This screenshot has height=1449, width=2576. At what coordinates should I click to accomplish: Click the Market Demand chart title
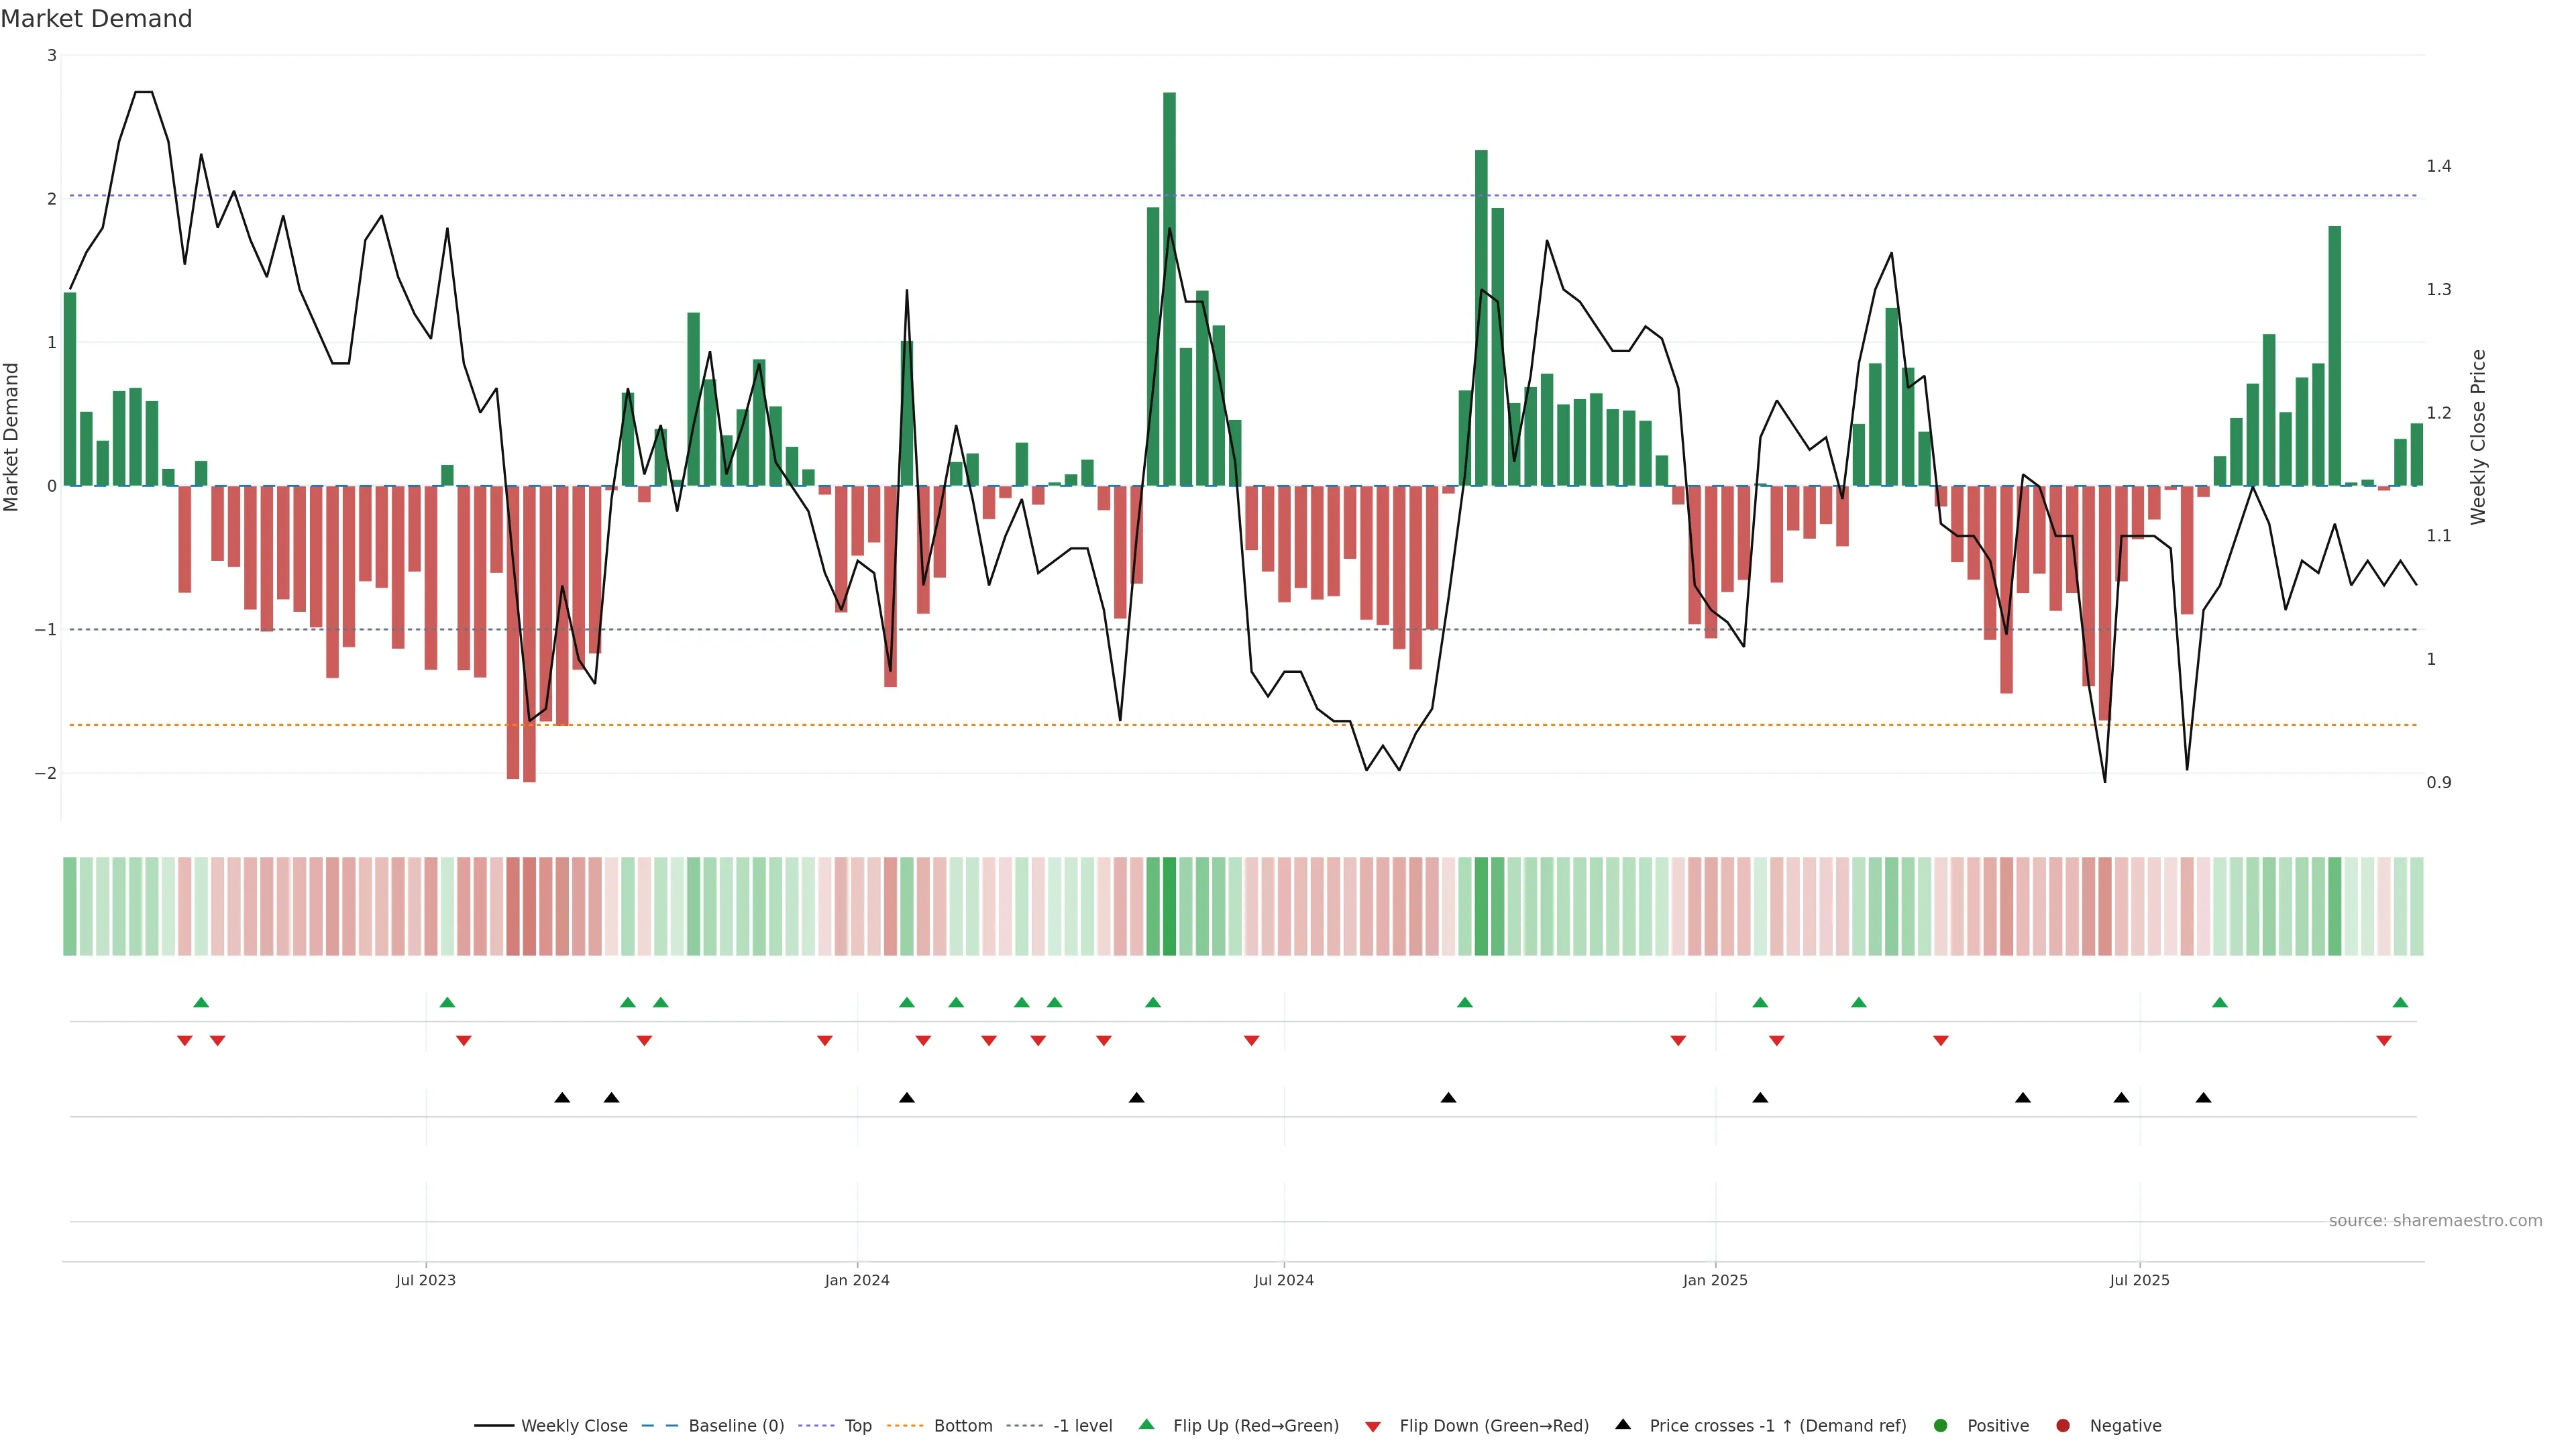(96, 19)
